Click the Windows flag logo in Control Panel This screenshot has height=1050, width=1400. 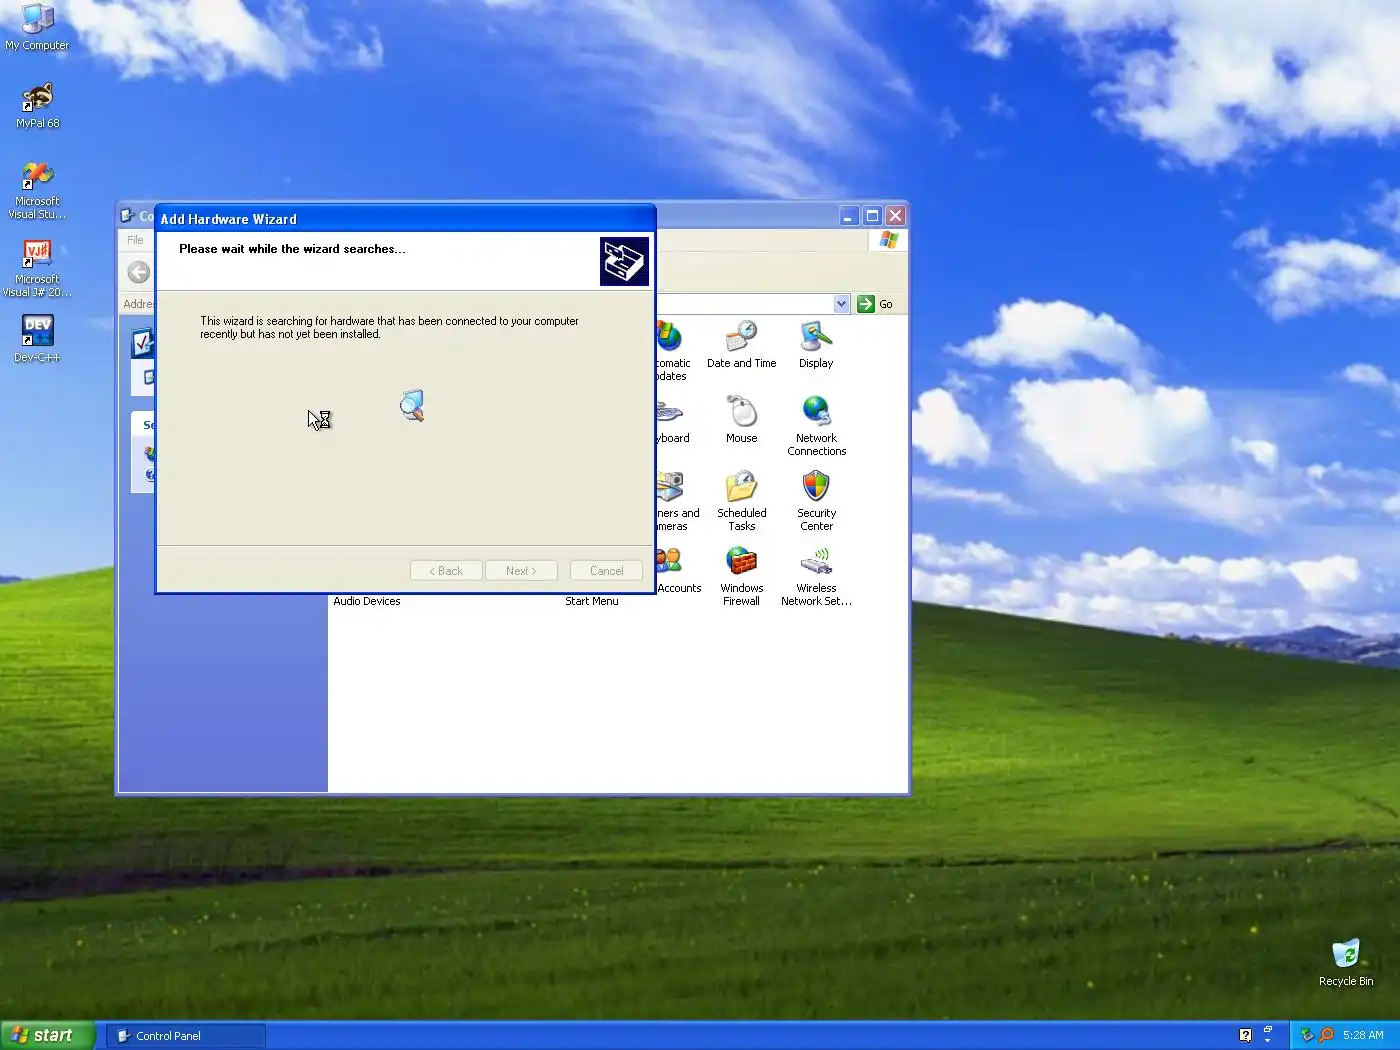tap(888, 240)
